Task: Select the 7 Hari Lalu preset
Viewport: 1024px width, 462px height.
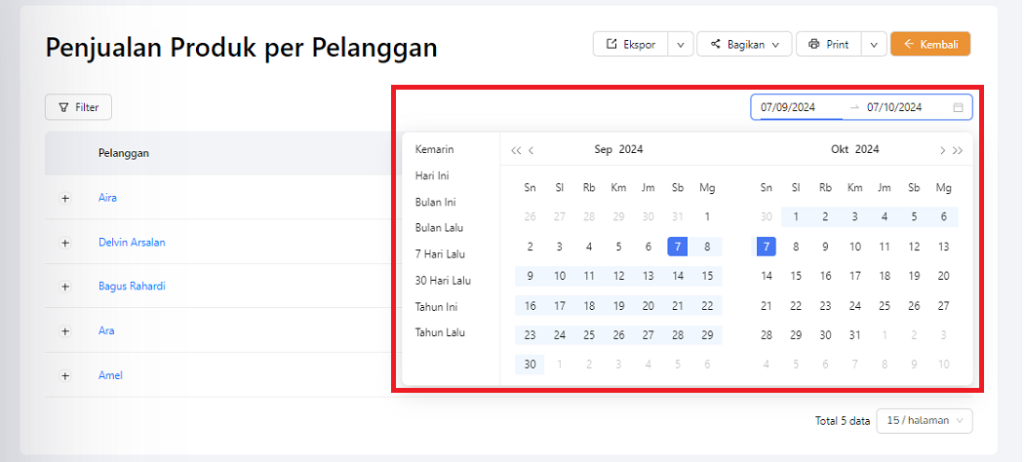Action: point(440,254)
